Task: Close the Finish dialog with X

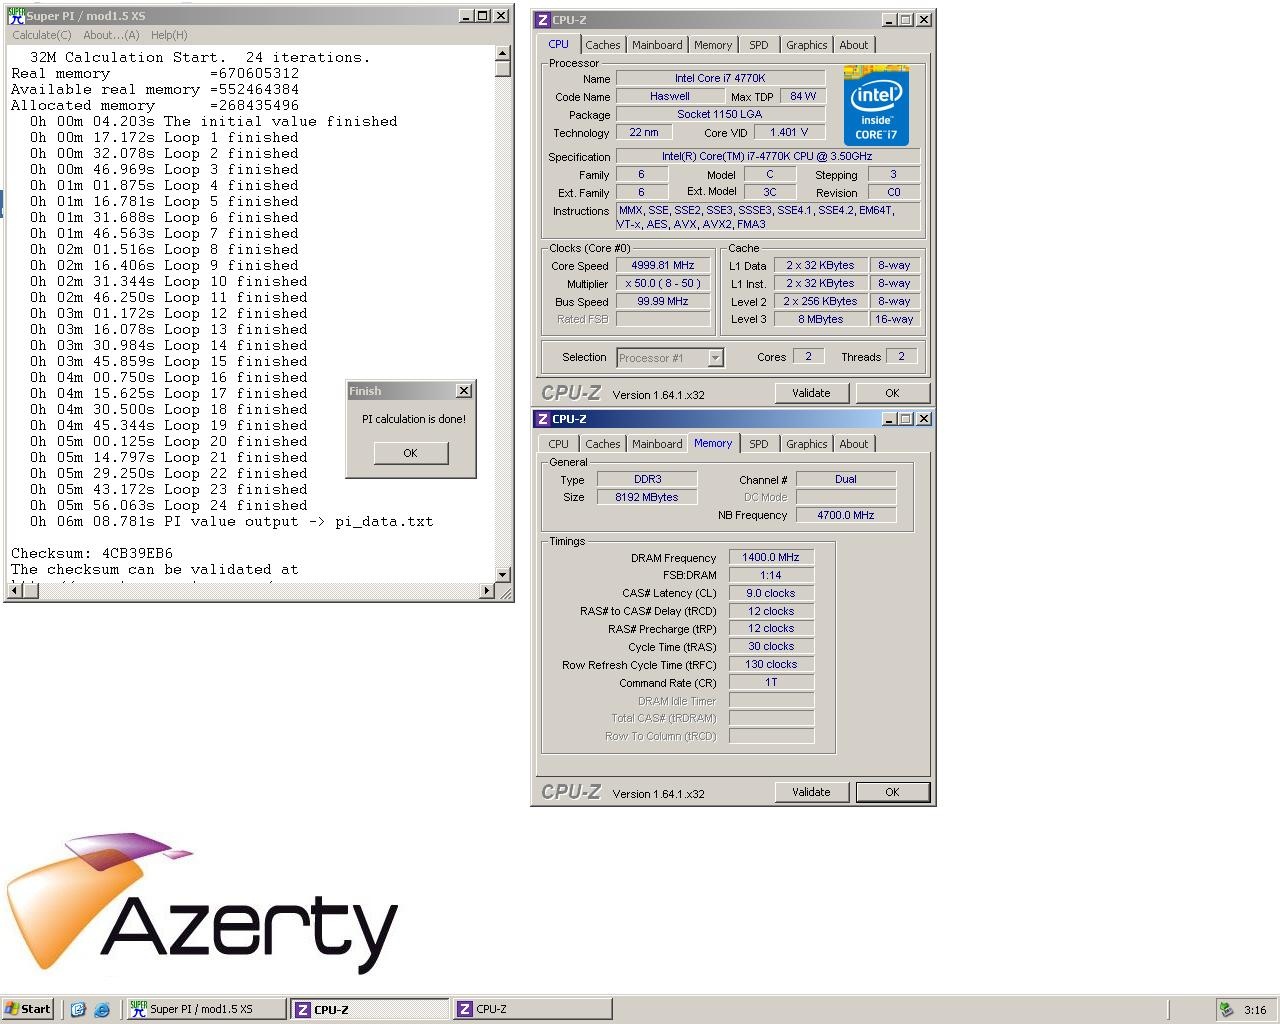Action: click(x=463, y=391)
